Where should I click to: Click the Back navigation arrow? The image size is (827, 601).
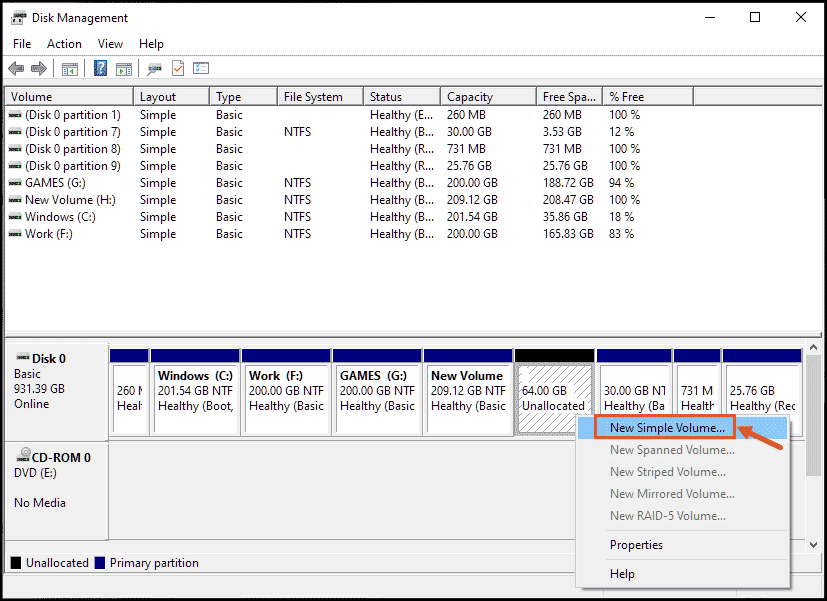point(16,68)
